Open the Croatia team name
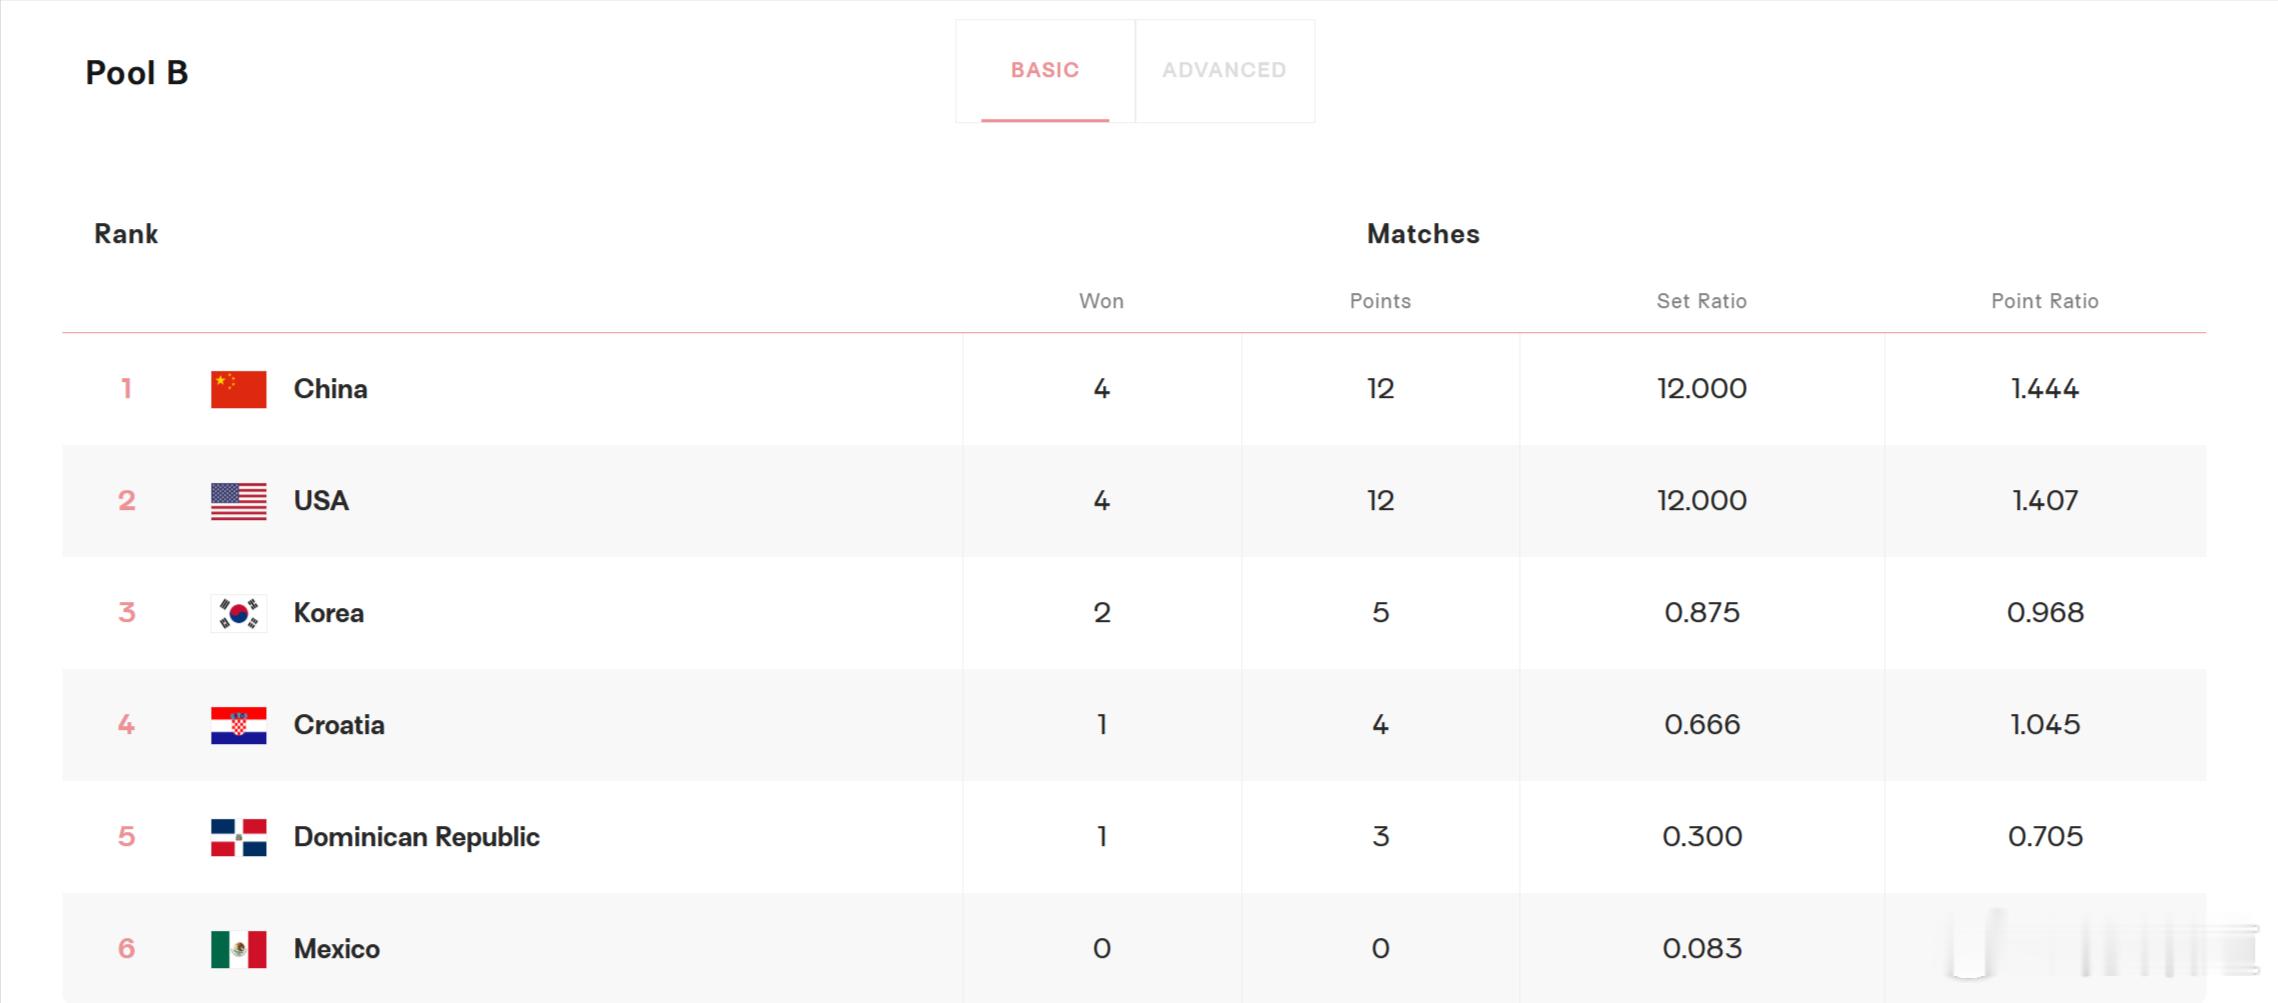 339,725
